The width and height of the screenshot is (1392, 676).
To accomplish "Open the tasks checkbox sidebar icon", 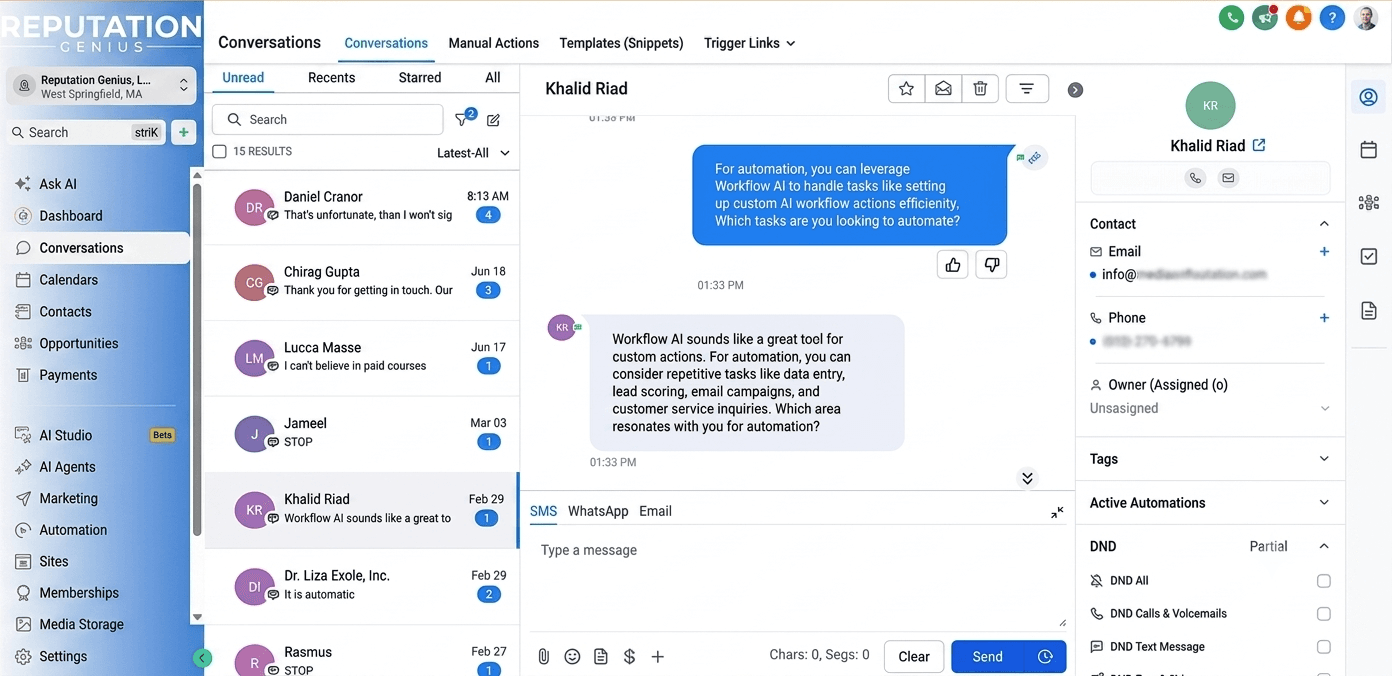I will (x=1369, y=257).
